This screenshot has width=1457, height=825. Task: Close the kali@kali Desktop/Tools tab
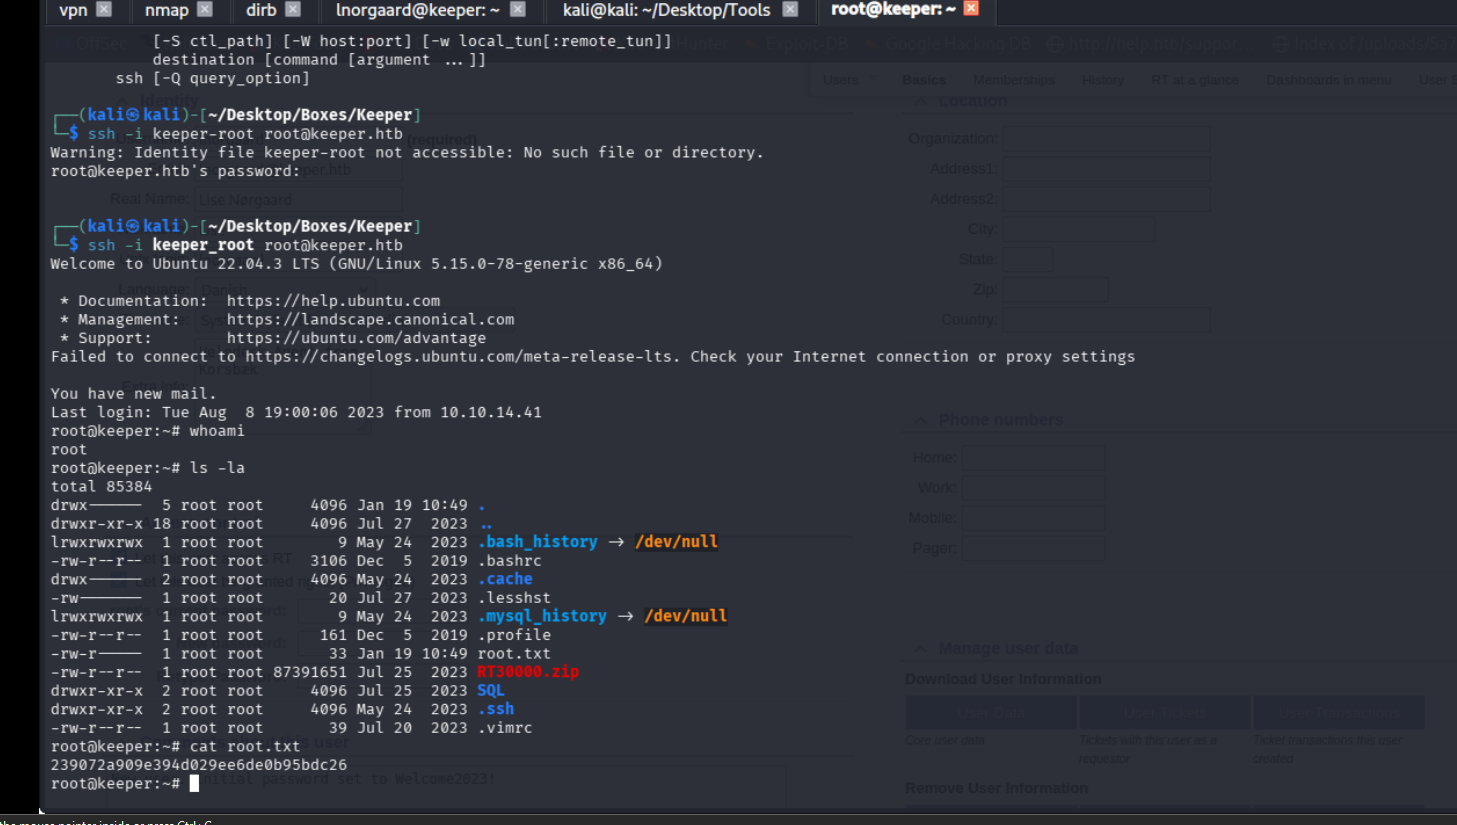(790, 10)
